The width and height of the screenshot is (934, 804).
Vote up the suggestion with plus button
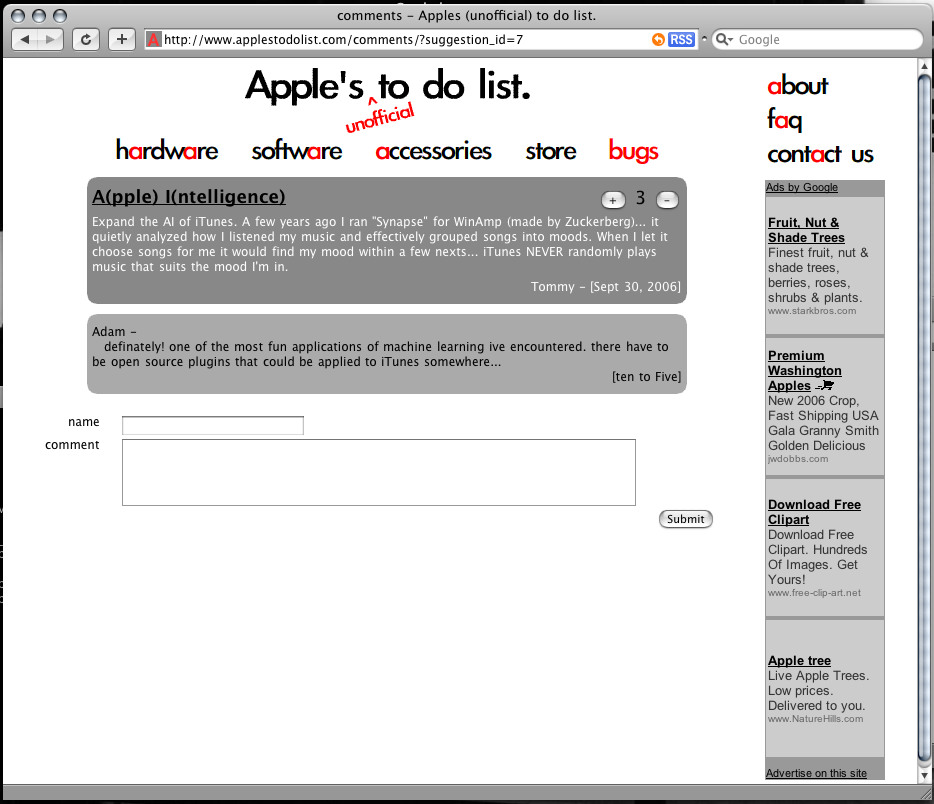[613, 200]
